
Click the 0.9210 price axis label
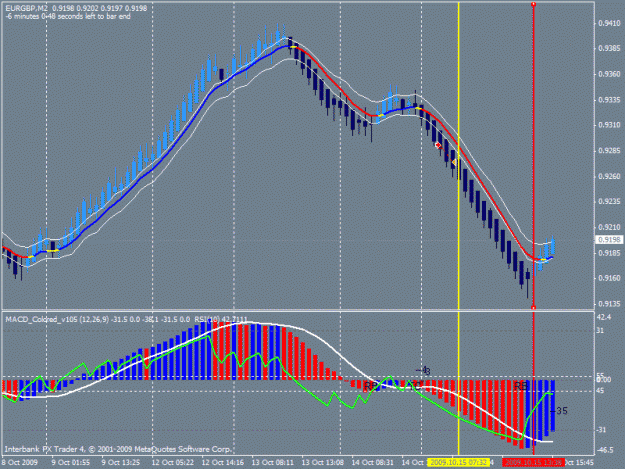click(x=609, y=227)
